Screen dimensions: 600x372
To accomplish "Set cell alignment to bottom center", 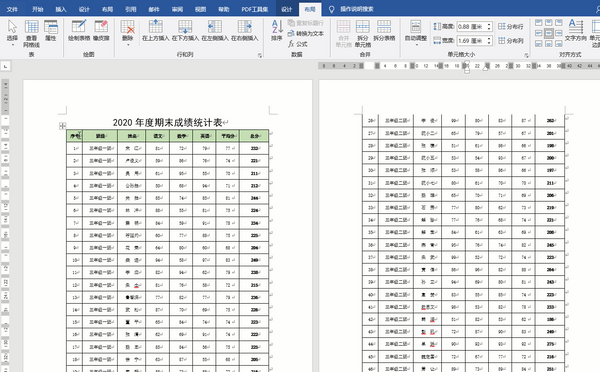I will (548, 44).
